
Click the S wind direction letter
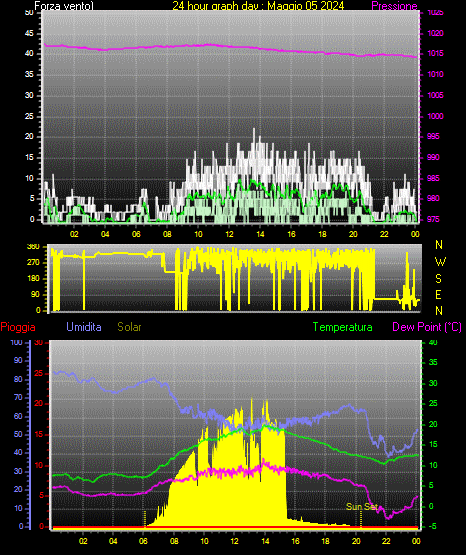click(x=438, y=279)
